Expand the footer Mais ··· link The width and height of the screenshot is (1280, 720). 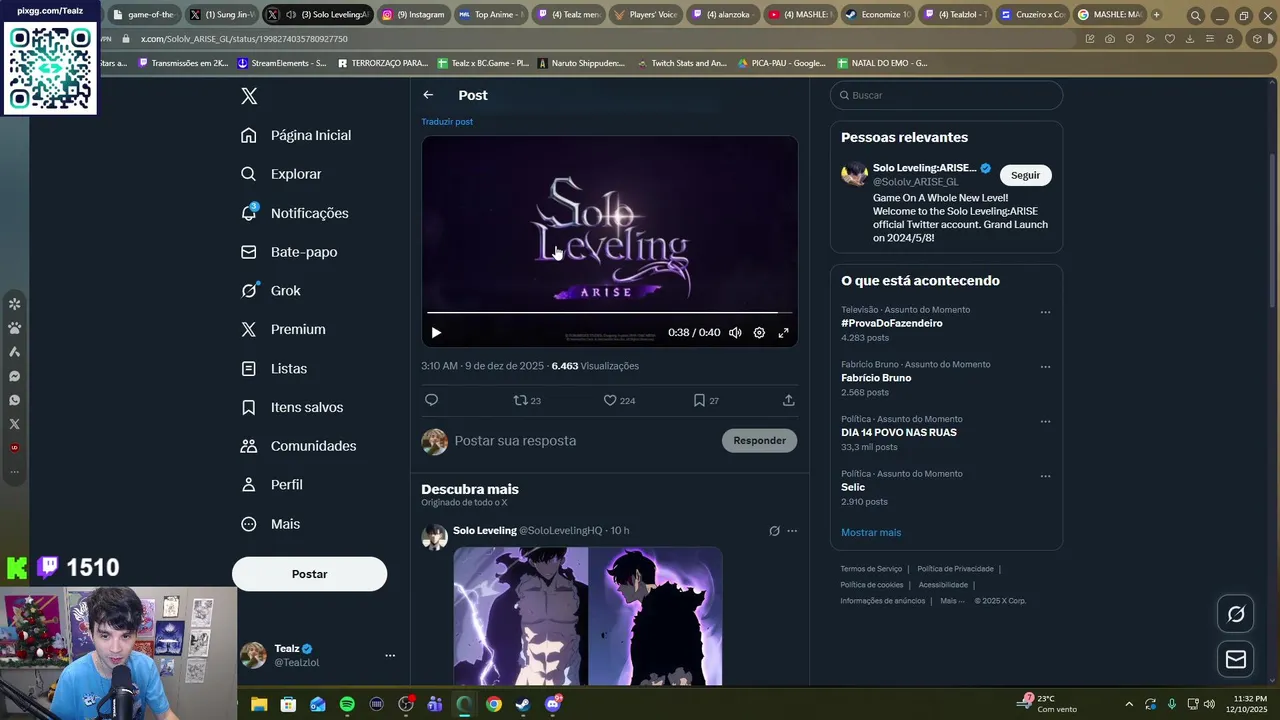pos(952,601)
